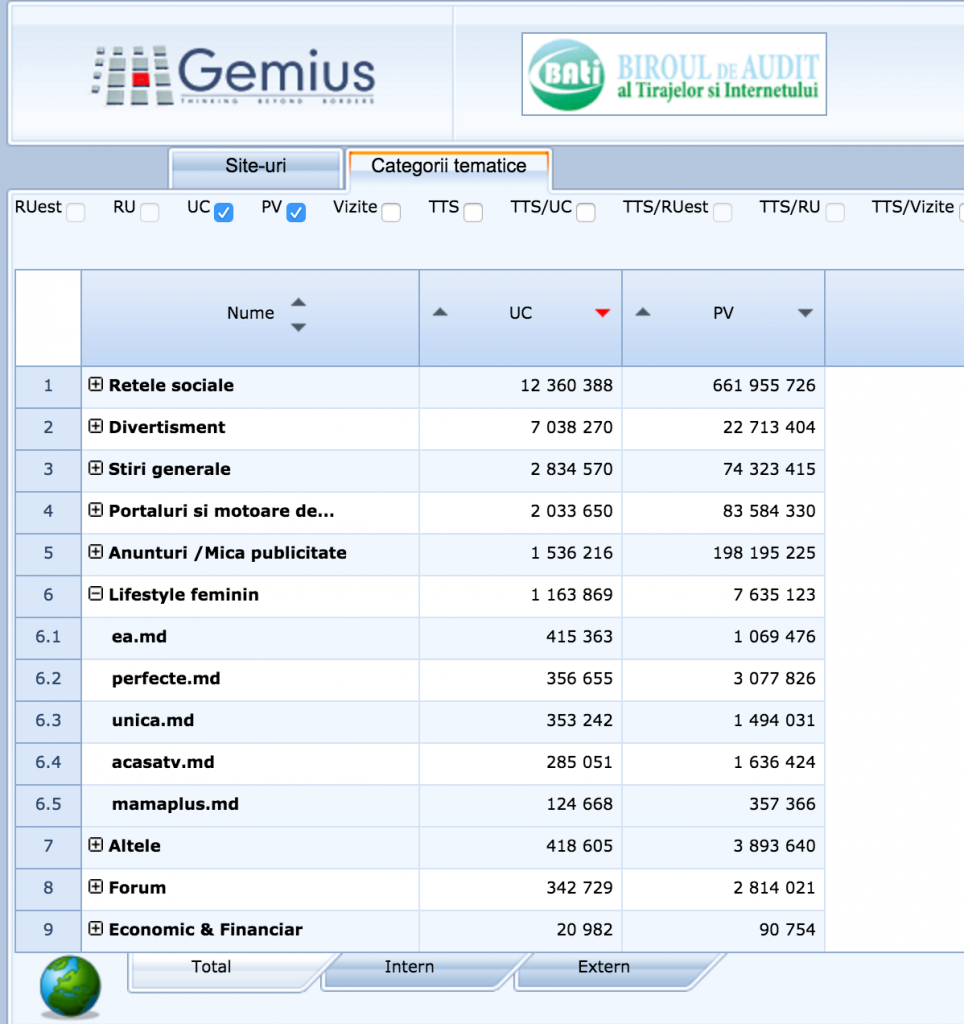Select the Lifestyle feminin row name
964x1024 pixels.
pyautogui.click(x=184, y=595)
